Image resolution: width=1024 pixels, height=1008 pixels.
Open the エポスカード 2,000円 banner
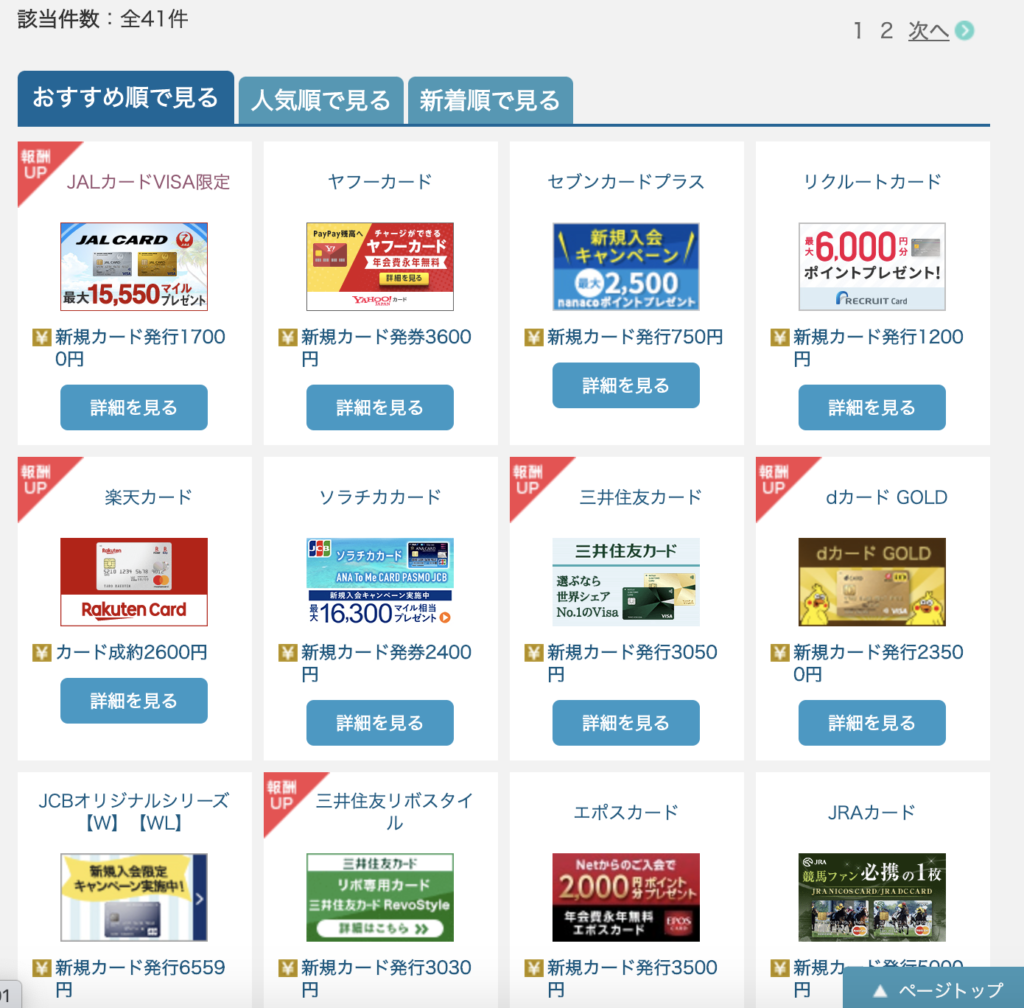pos(626,897)
